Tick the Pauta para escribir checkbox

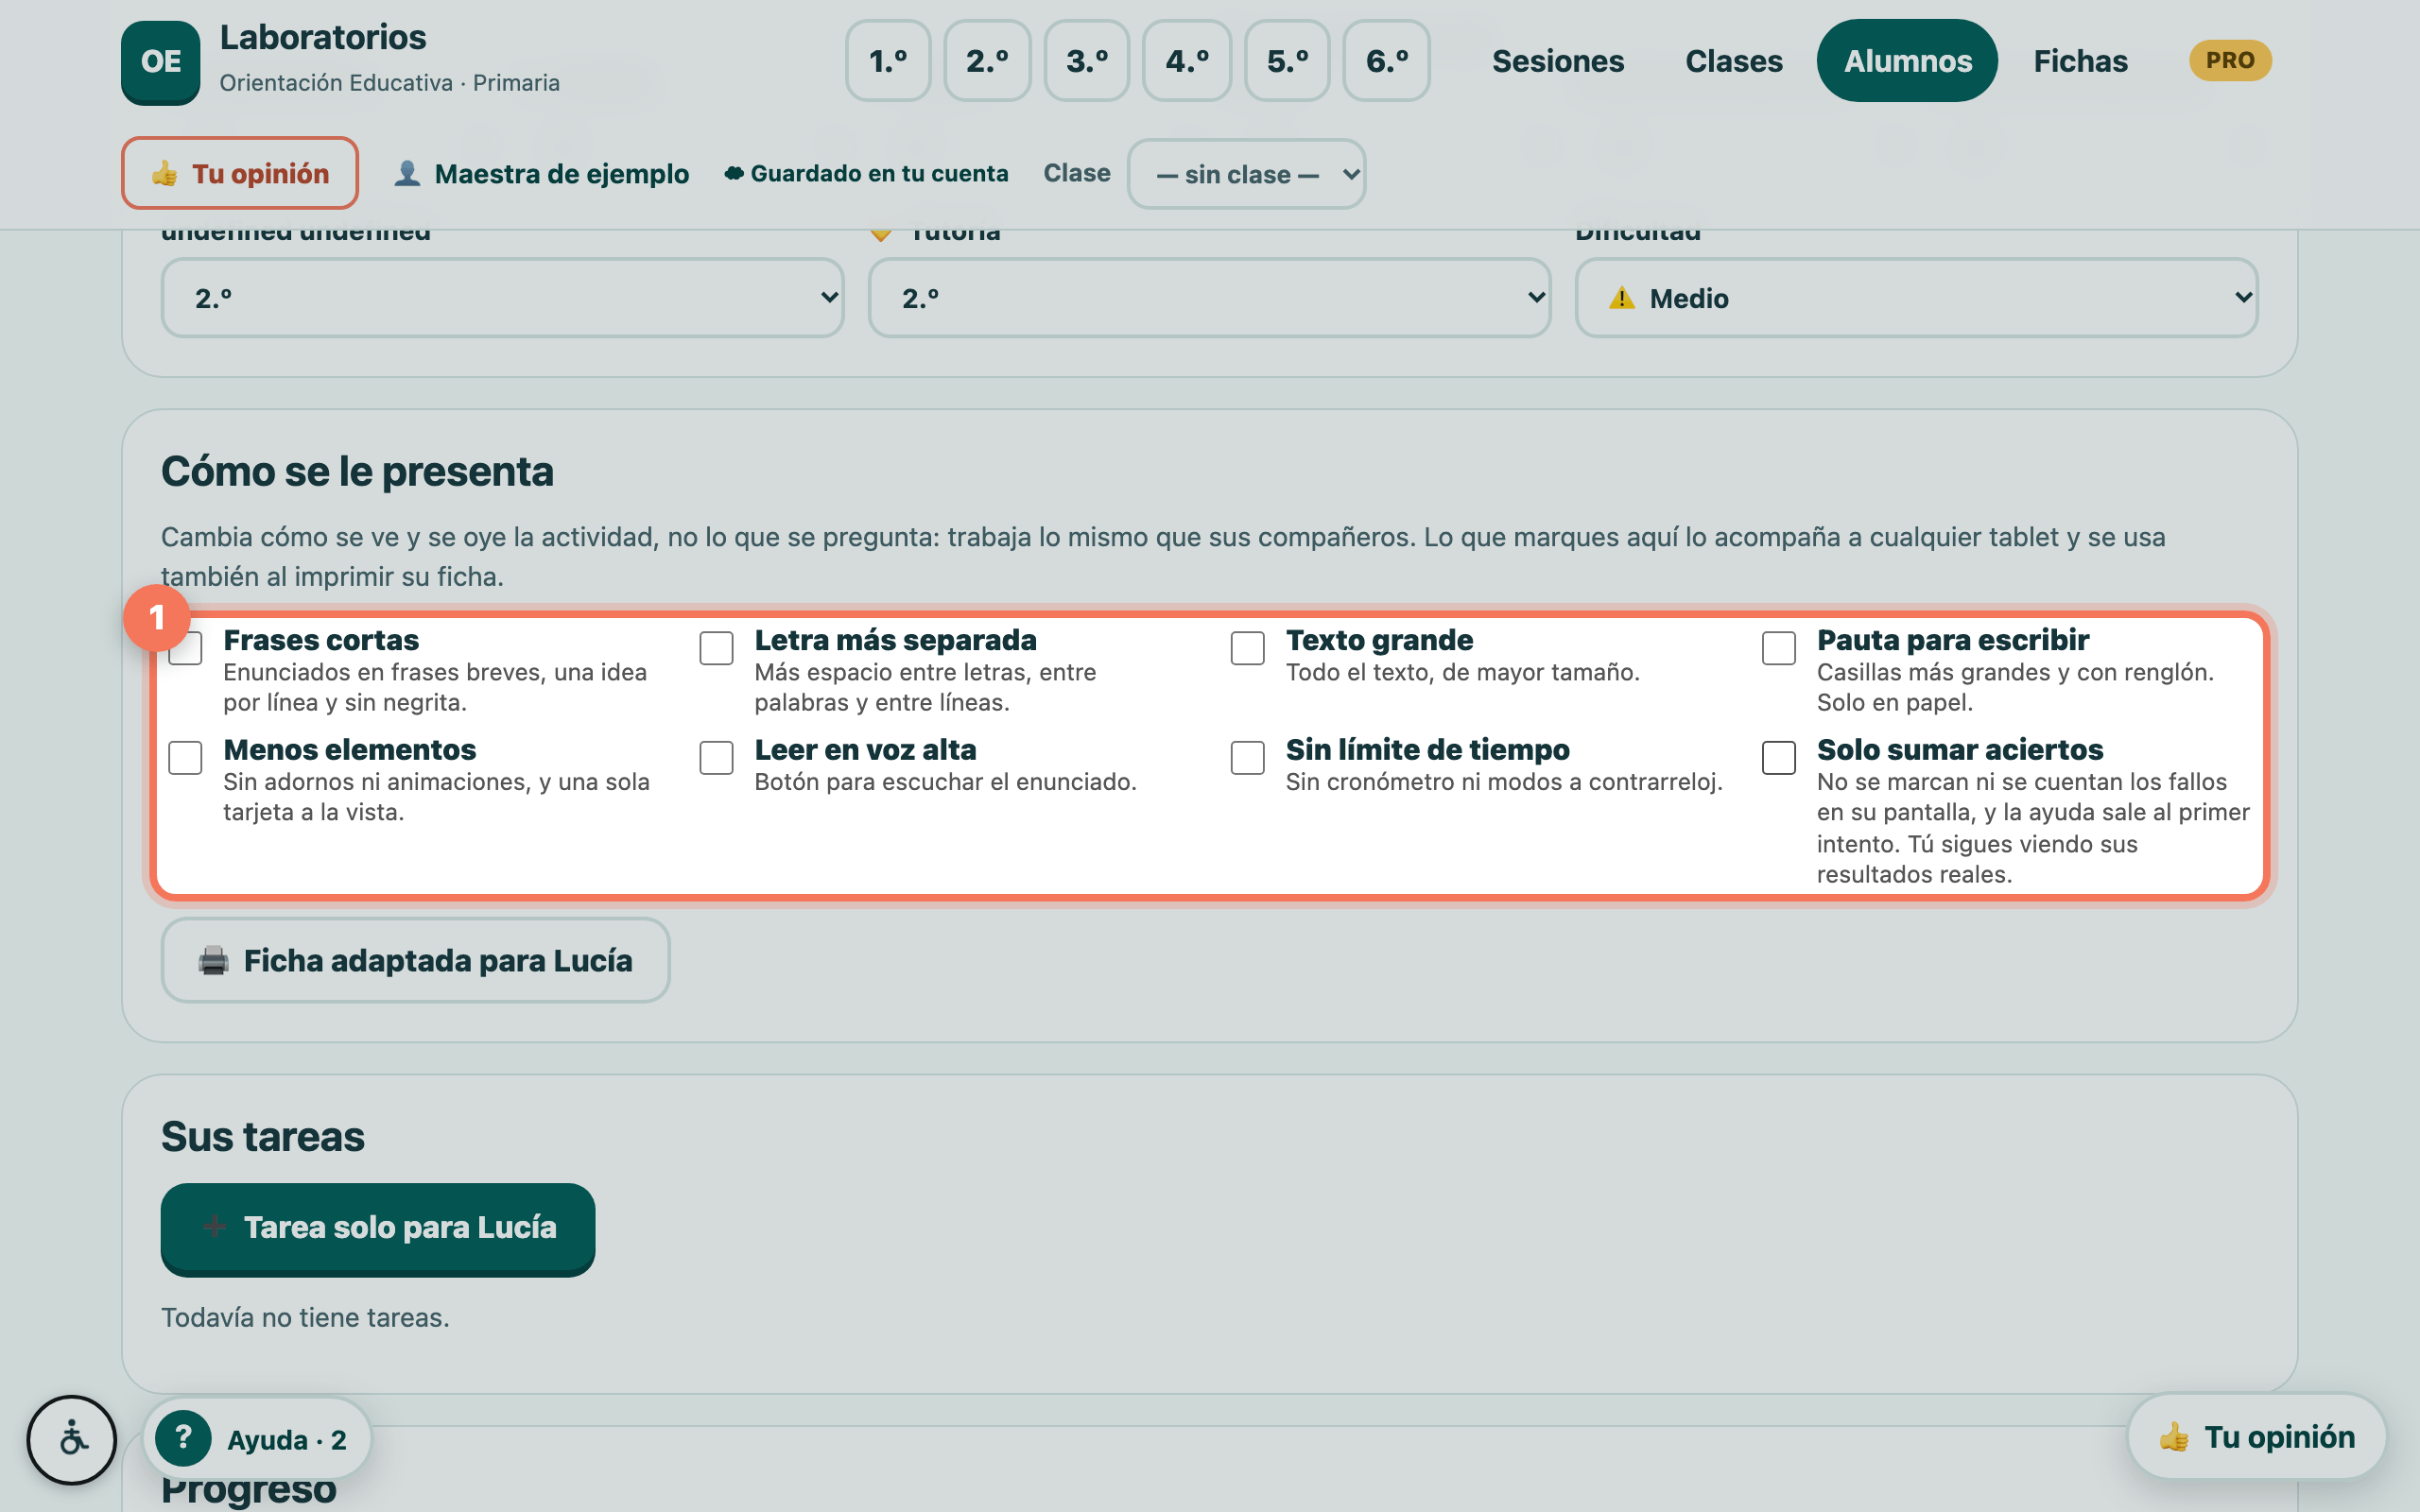(1778, 648)
